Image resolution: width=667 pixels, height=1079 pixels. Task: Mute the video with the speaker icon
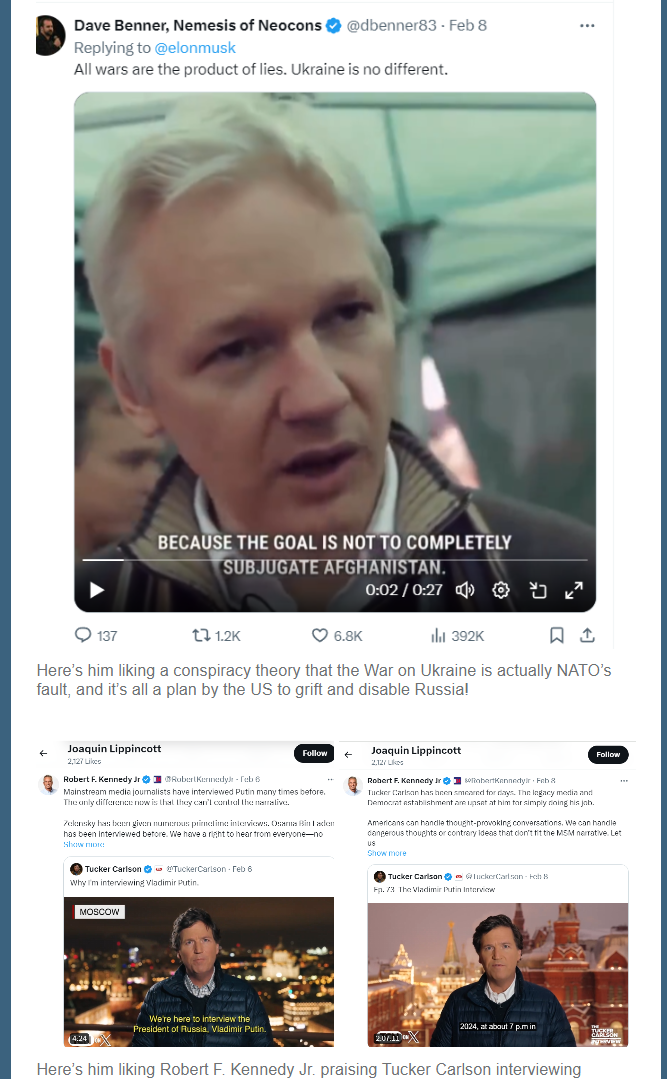pos(465,590)
